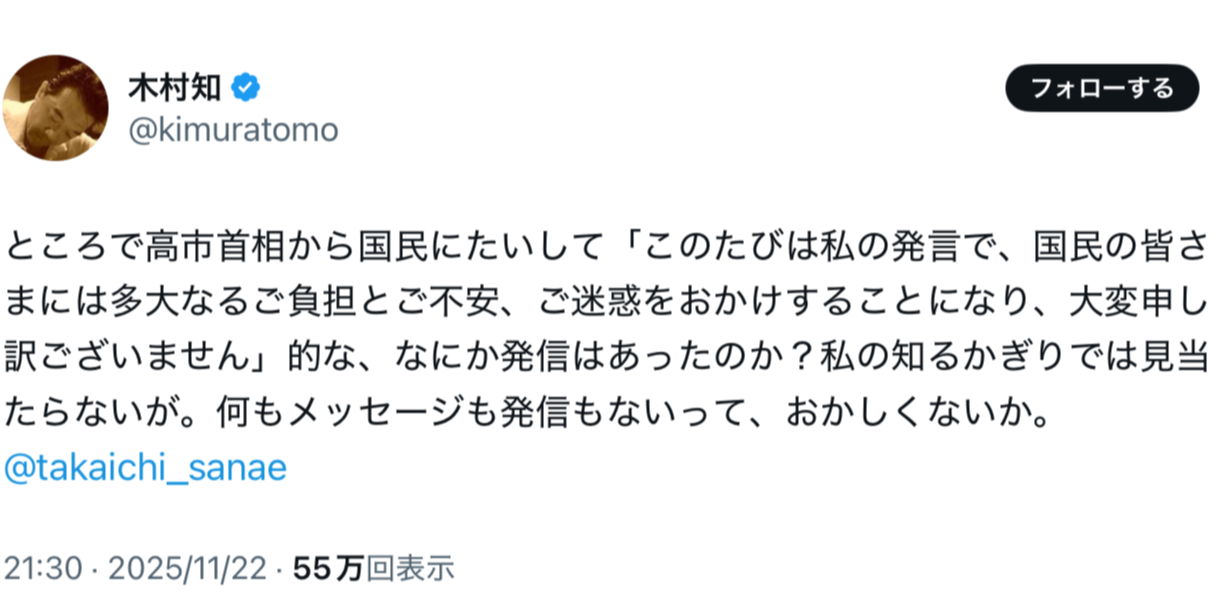Click the 2025/11/22 post date
Screen dimensions: 1217x613
pyautogui.click(x=188, y=569)
